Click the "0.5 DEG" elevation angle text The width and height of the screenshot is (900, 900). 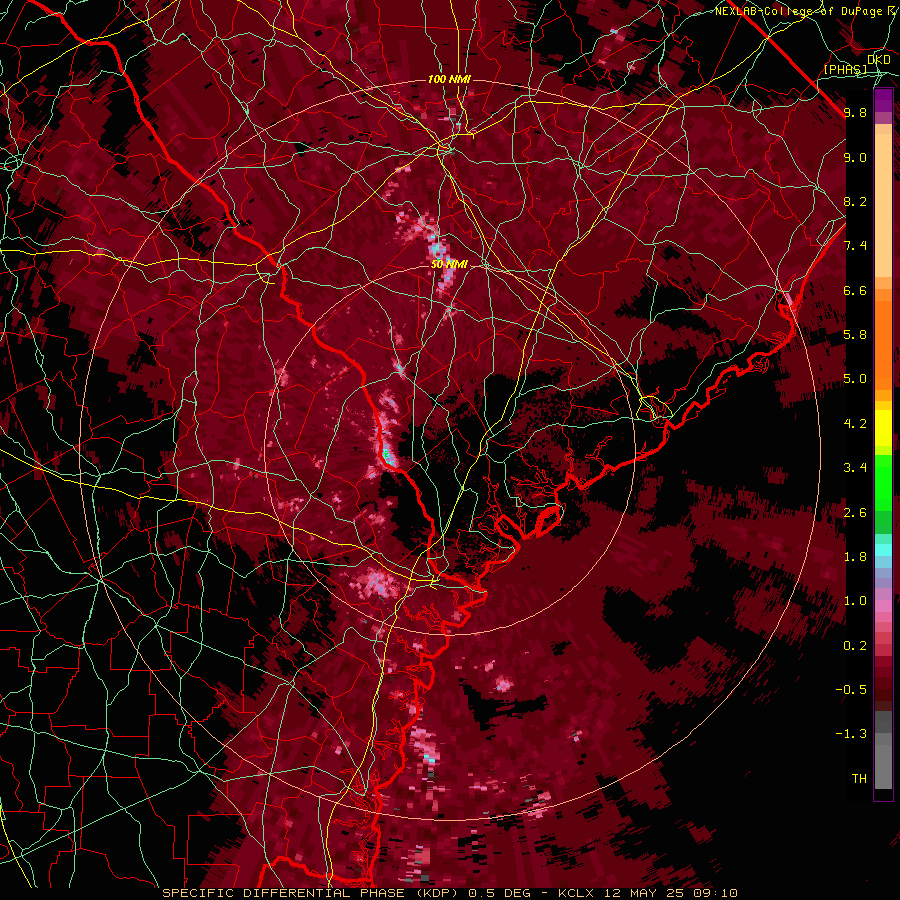click(x=499, y=893)
